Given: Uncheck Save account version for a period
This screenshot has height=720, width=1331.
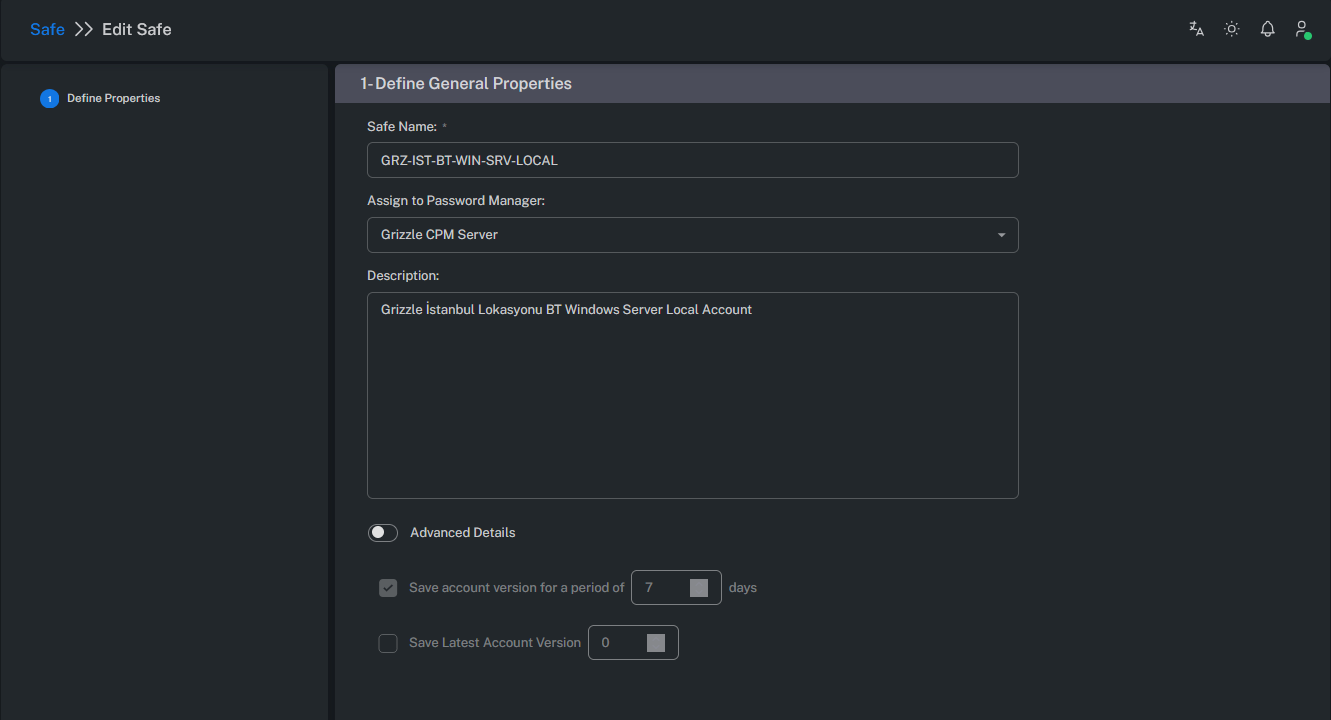Looking at the screenshot, I should click(x=388, y=588).
